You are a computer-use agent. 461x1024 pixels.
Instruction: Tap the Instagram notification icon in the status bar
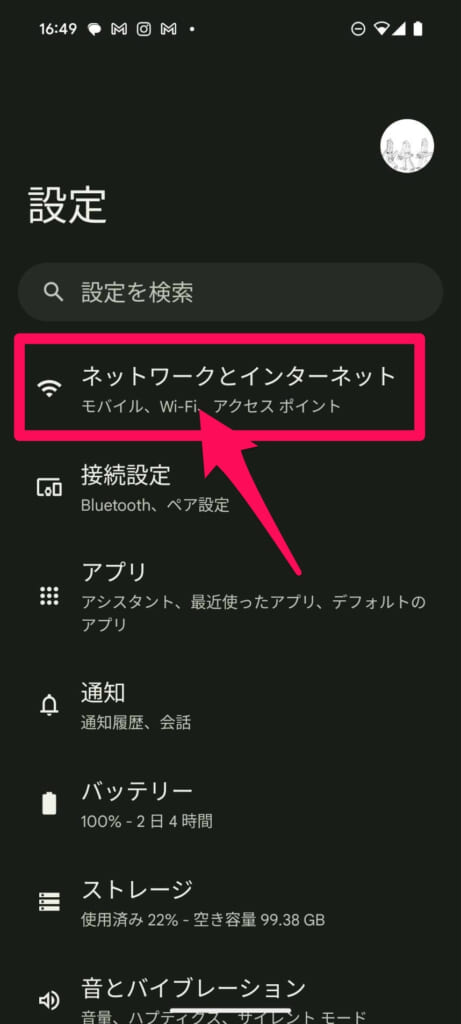coord(143,29)
